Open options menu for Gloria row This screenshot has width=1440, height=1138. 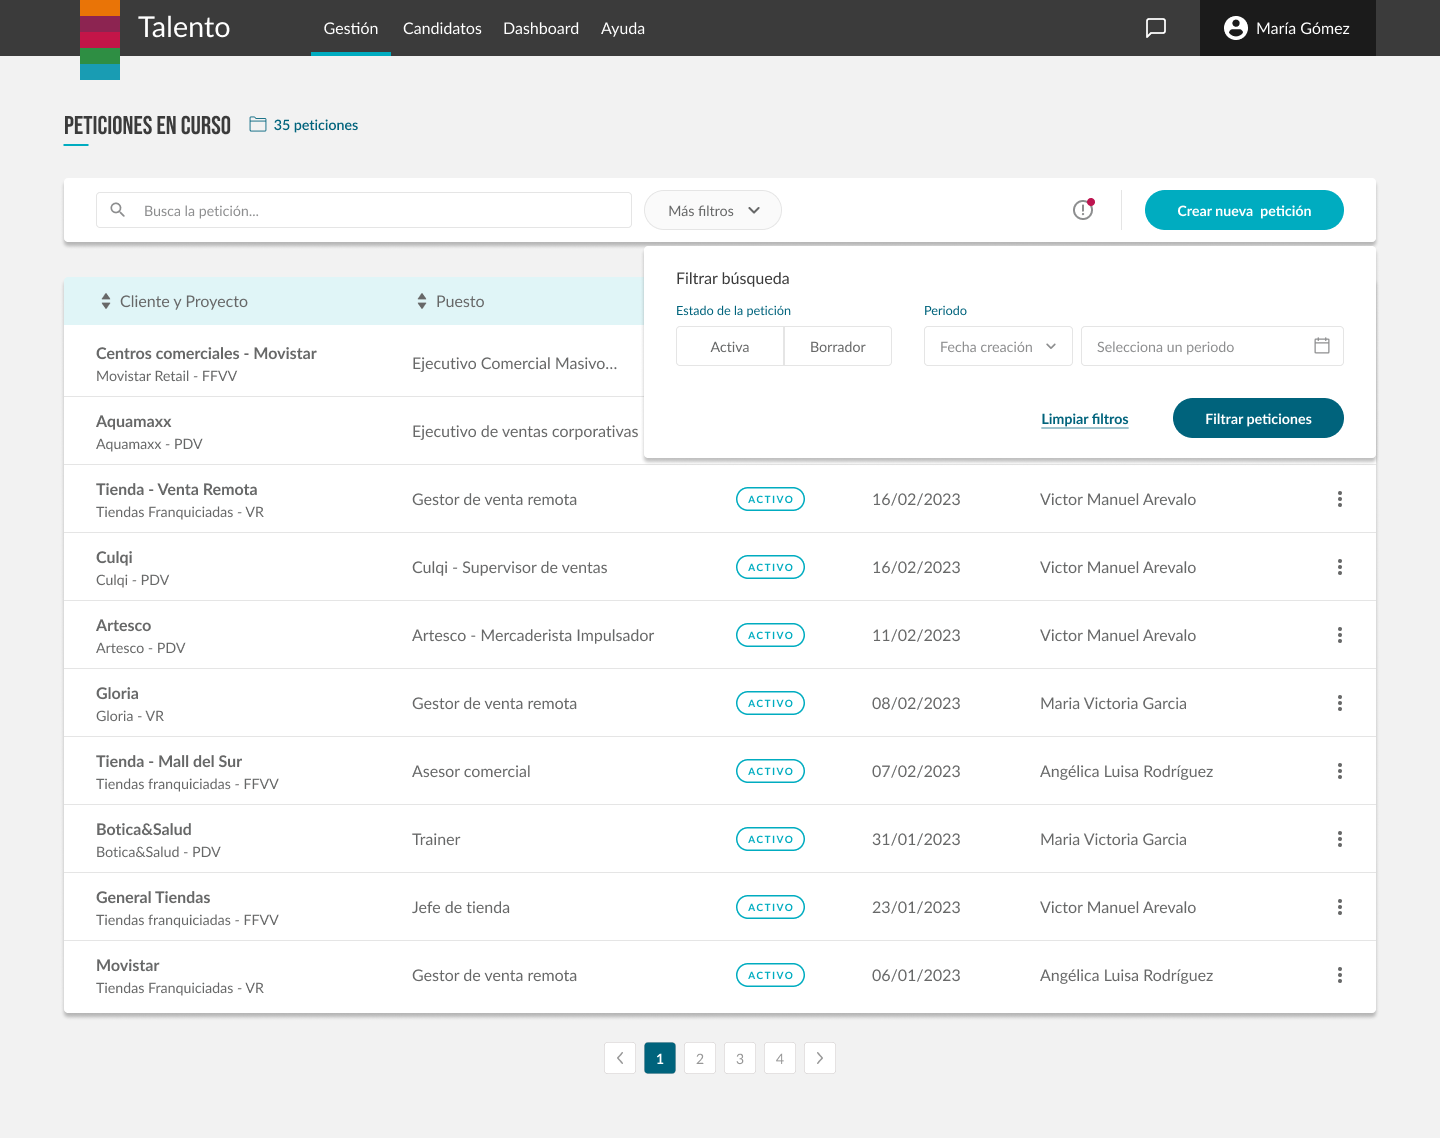pos(1339,703)
